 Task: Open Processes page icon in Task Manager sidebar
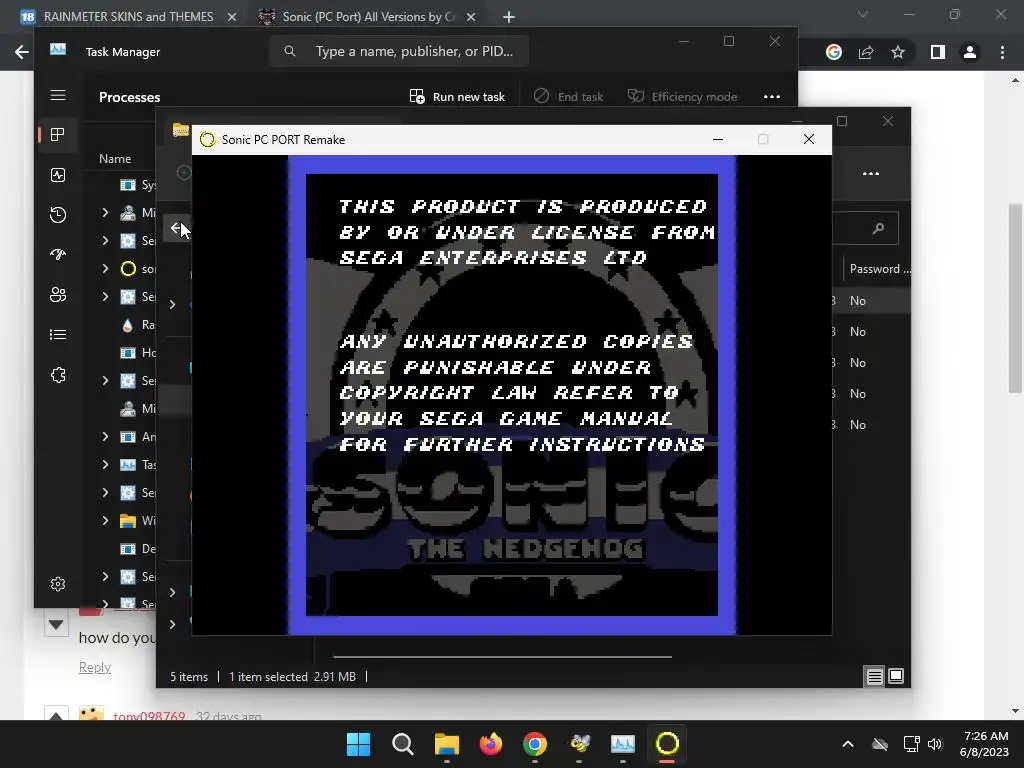click(x=58, y=135)
